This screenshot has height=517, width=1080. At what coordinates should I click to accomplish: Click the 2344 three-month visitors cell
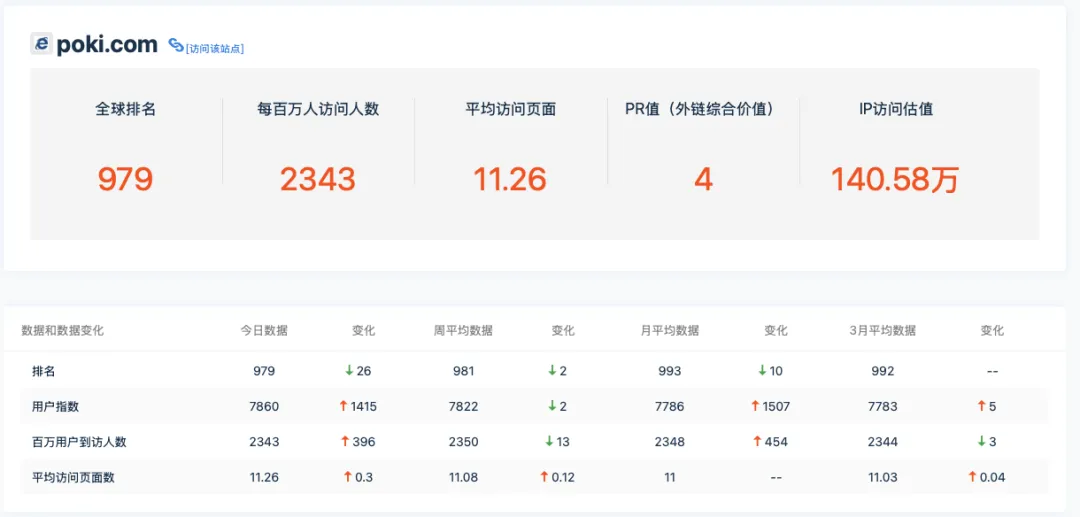click(x=883, y=442)
